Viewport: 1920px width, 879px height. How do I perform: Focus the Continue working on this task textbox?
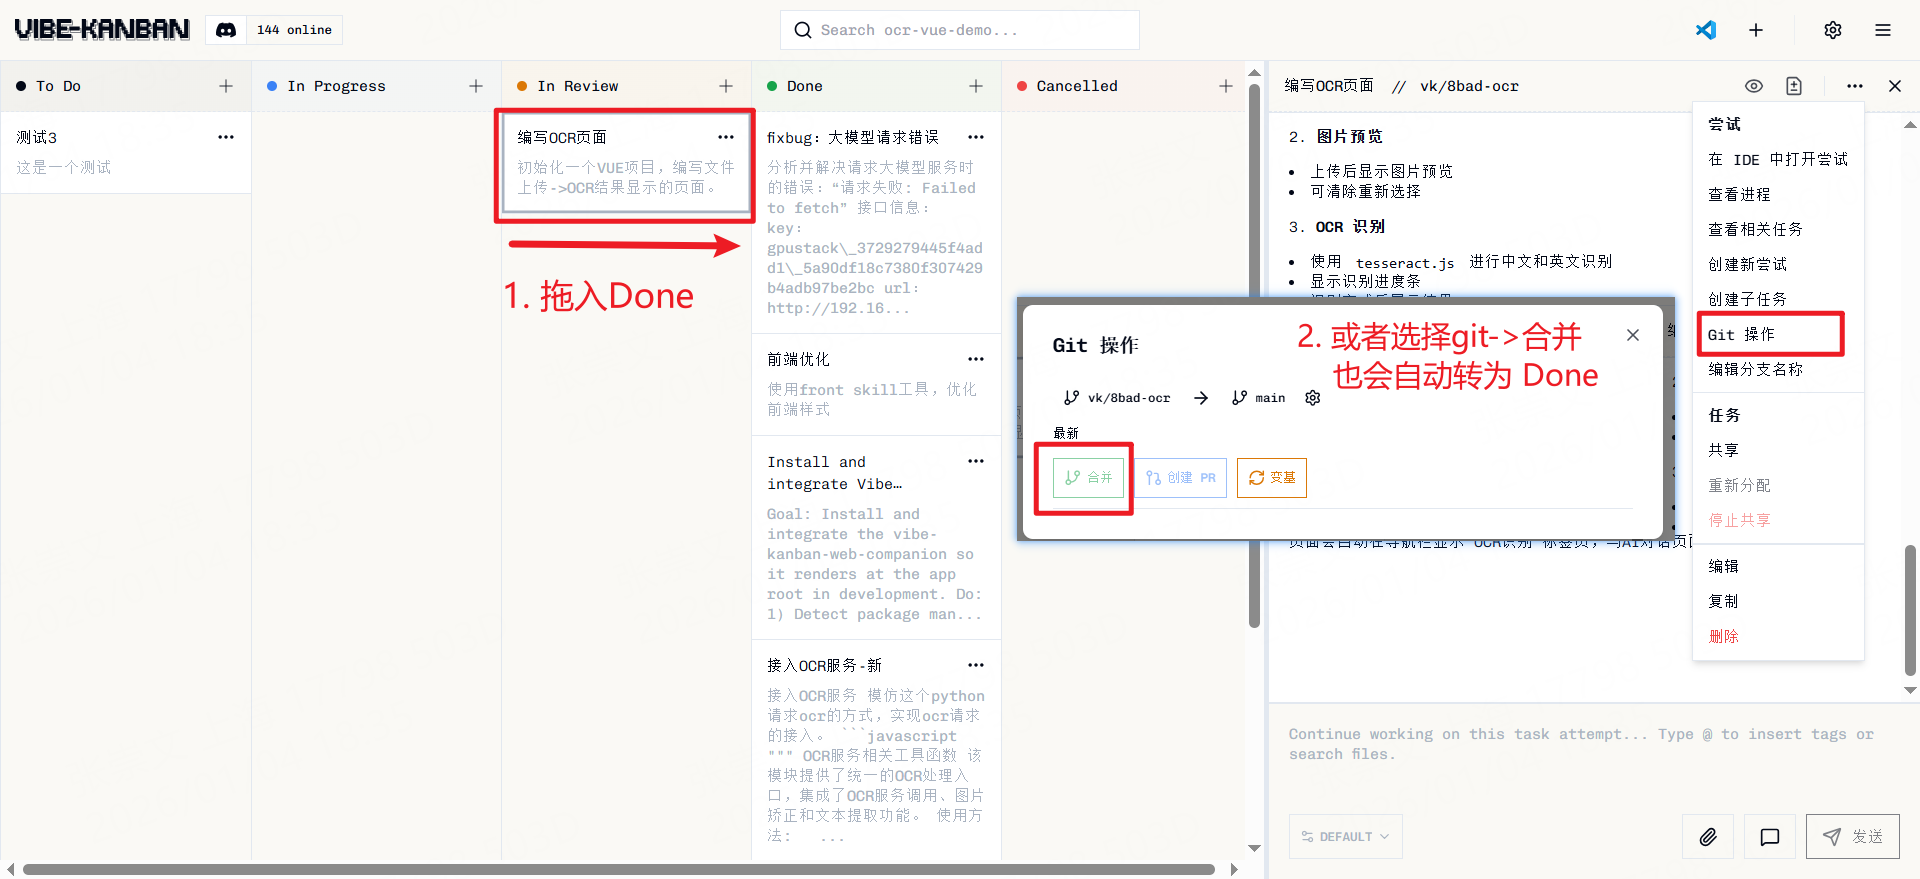(1594, 745)
